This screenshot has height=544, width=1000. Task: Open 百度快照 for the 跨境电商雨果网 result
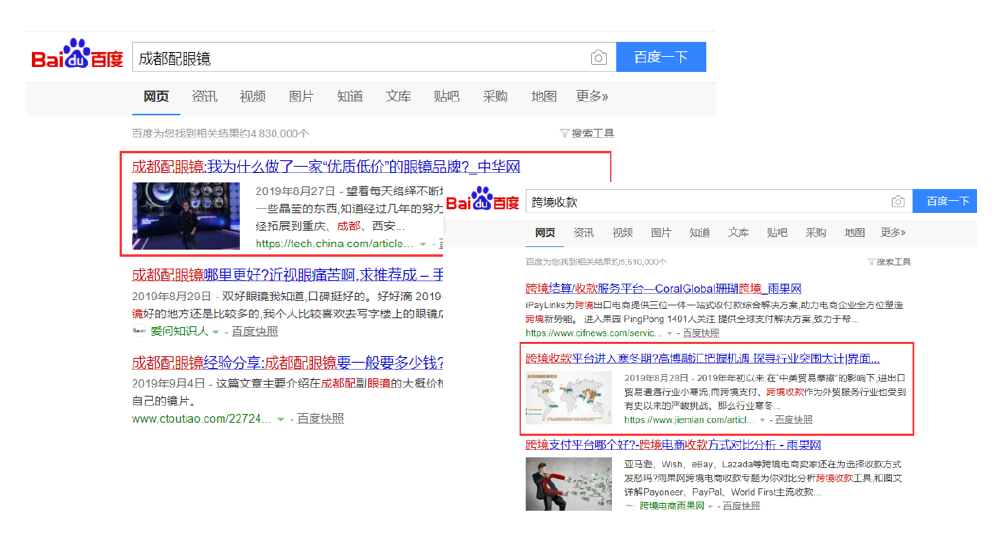tap(741, 506)
